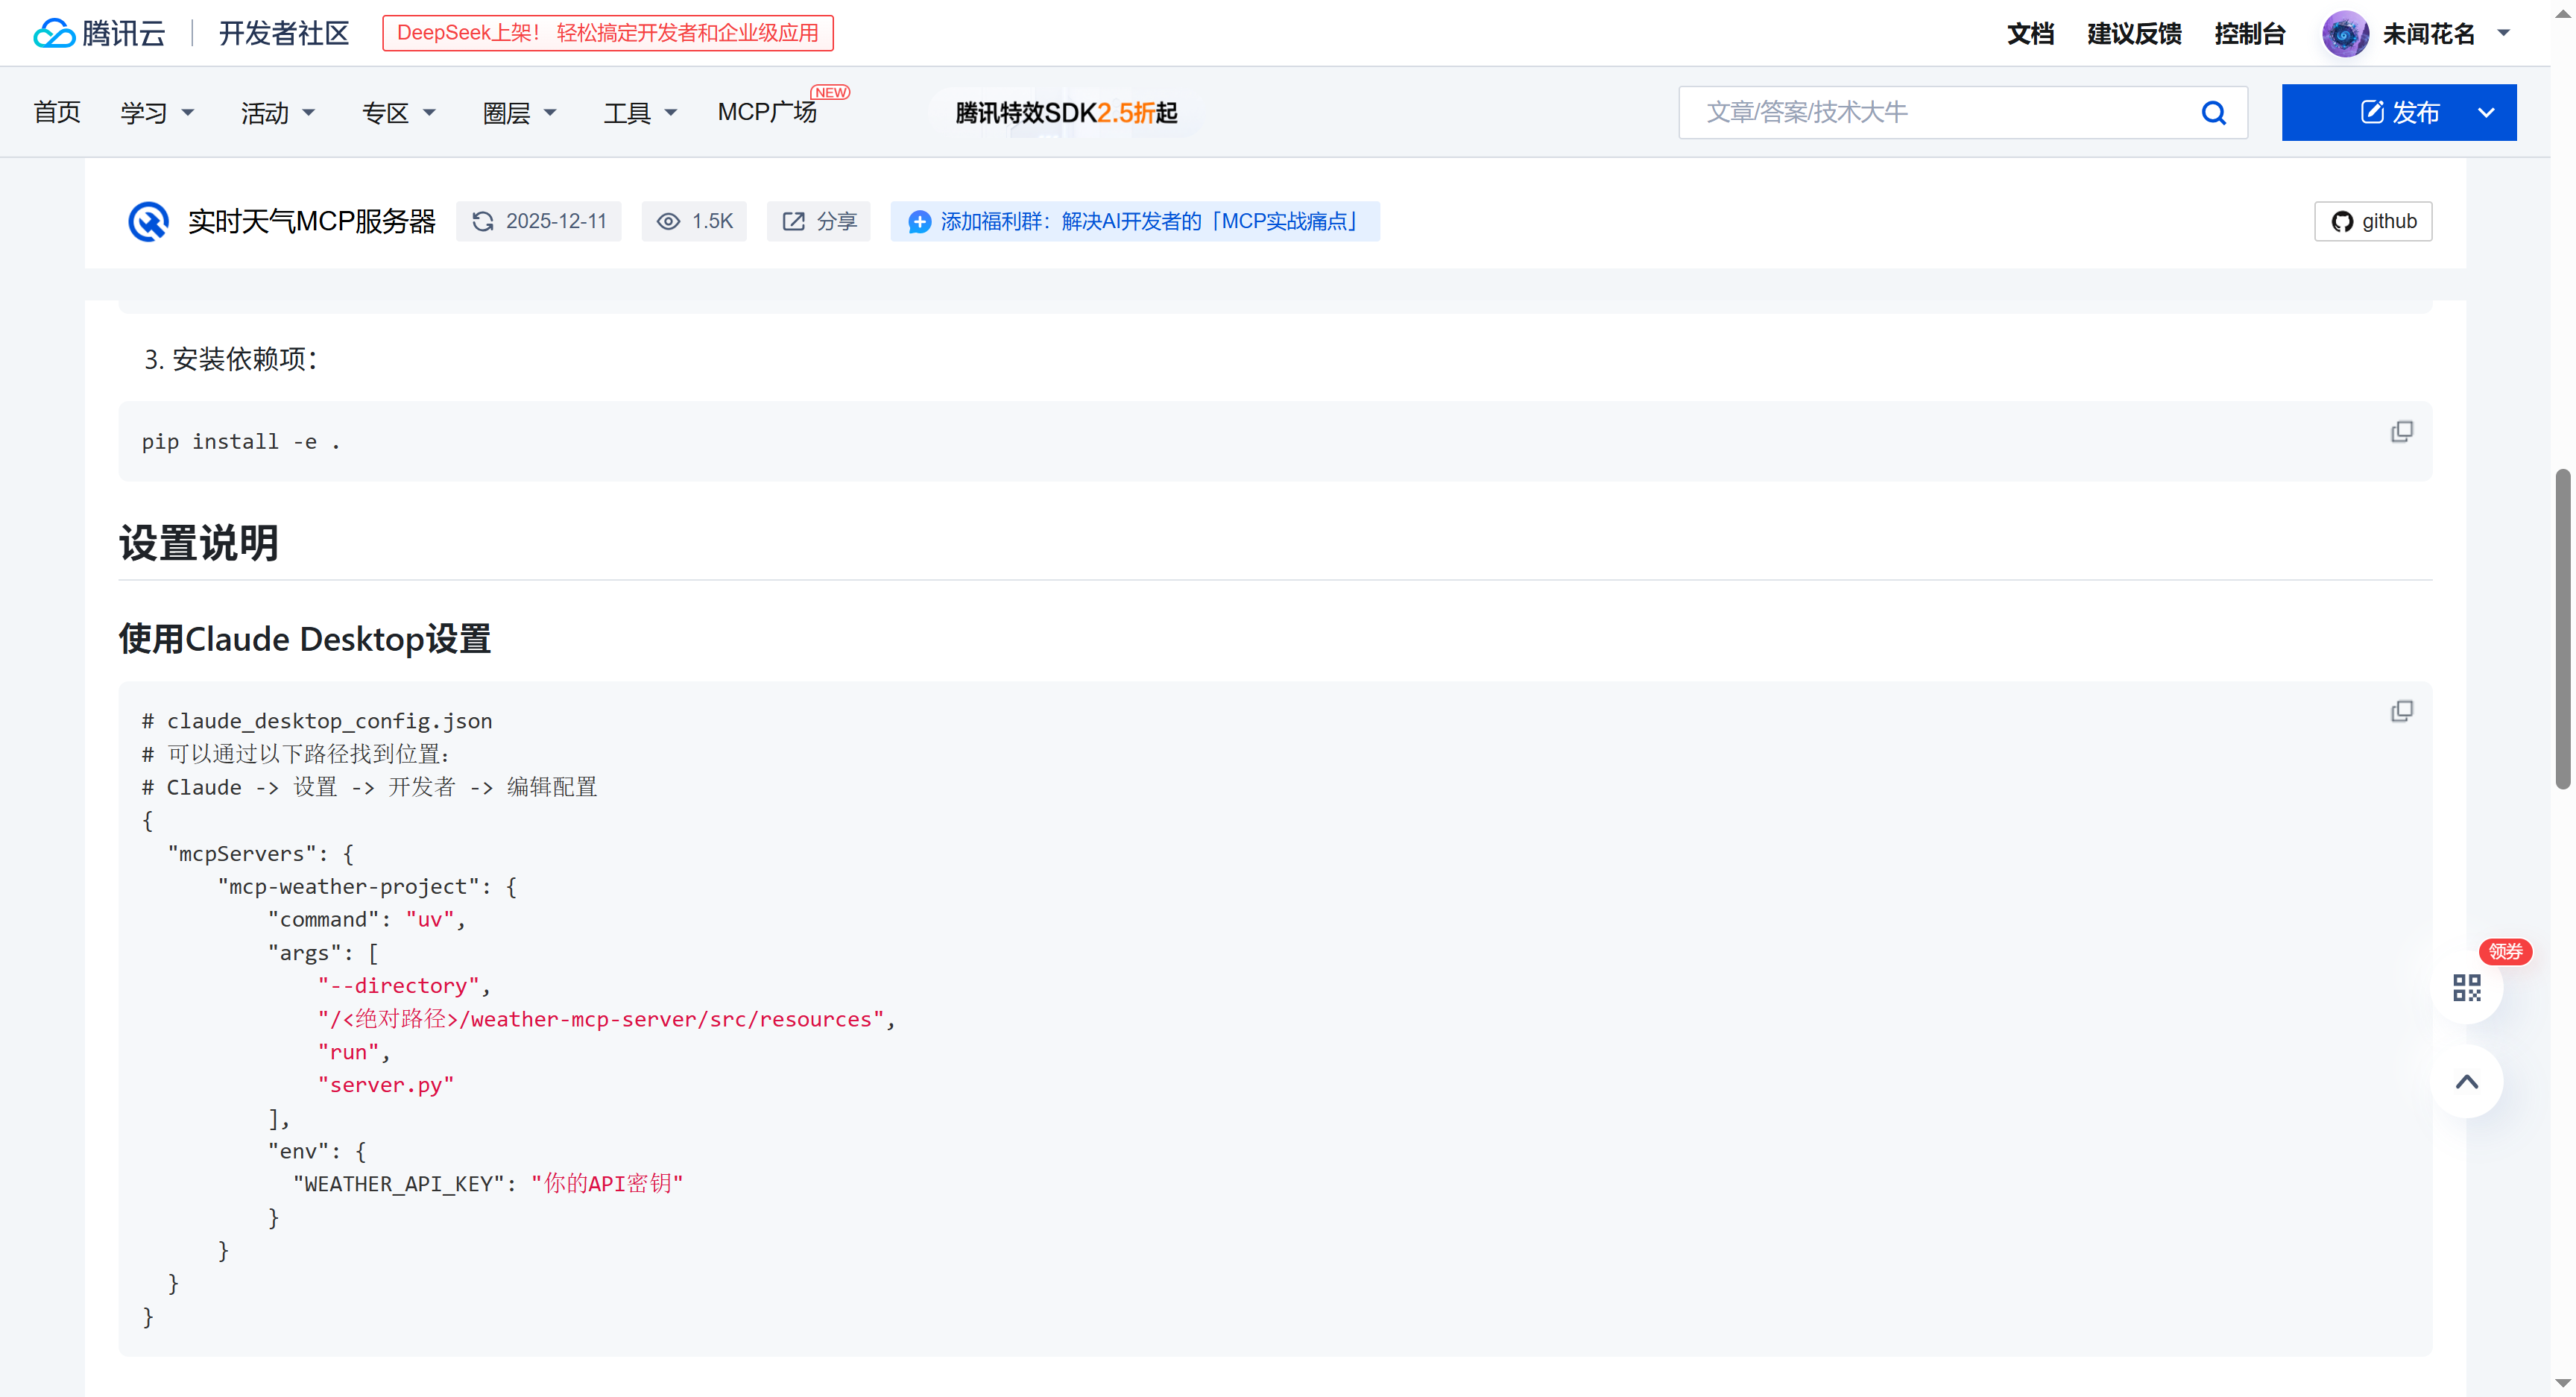The width and height of the screenshot is (2576, 1397).
Task: Click the share icon button 分享
Action: tap(818, 221)
